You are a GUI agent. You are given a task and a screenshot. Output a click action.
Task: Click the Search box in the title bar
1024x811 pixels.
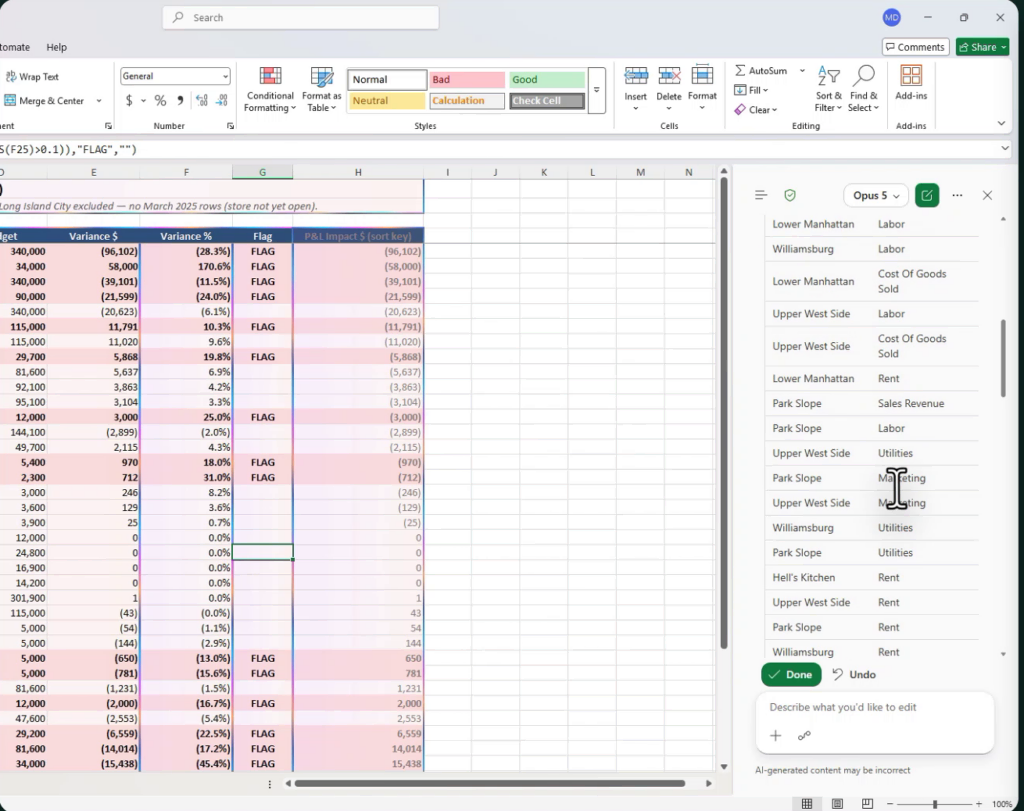300,18
